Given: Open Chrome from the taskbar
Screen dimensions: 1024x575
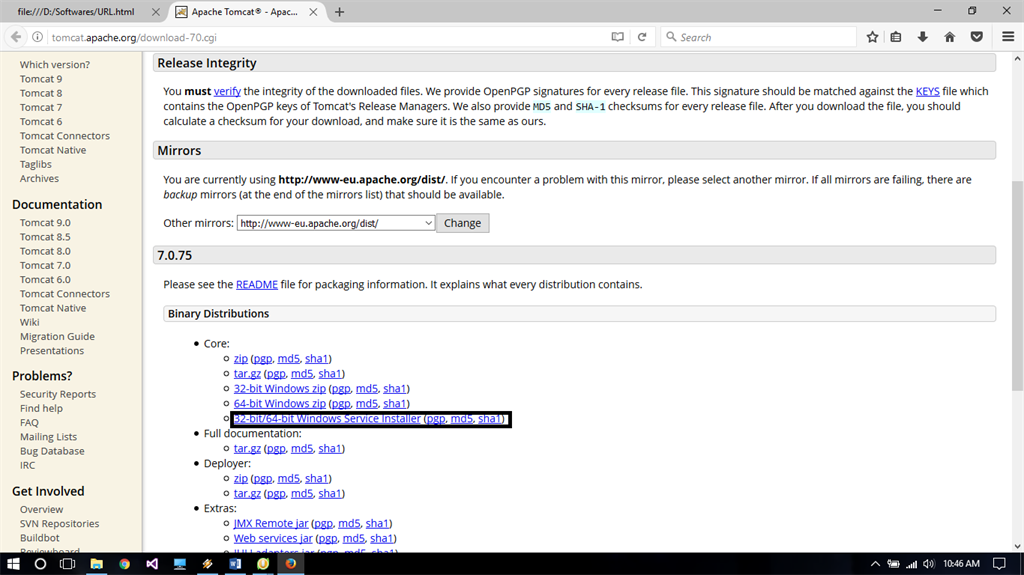Looking at the screenshot, I should 124,564.
